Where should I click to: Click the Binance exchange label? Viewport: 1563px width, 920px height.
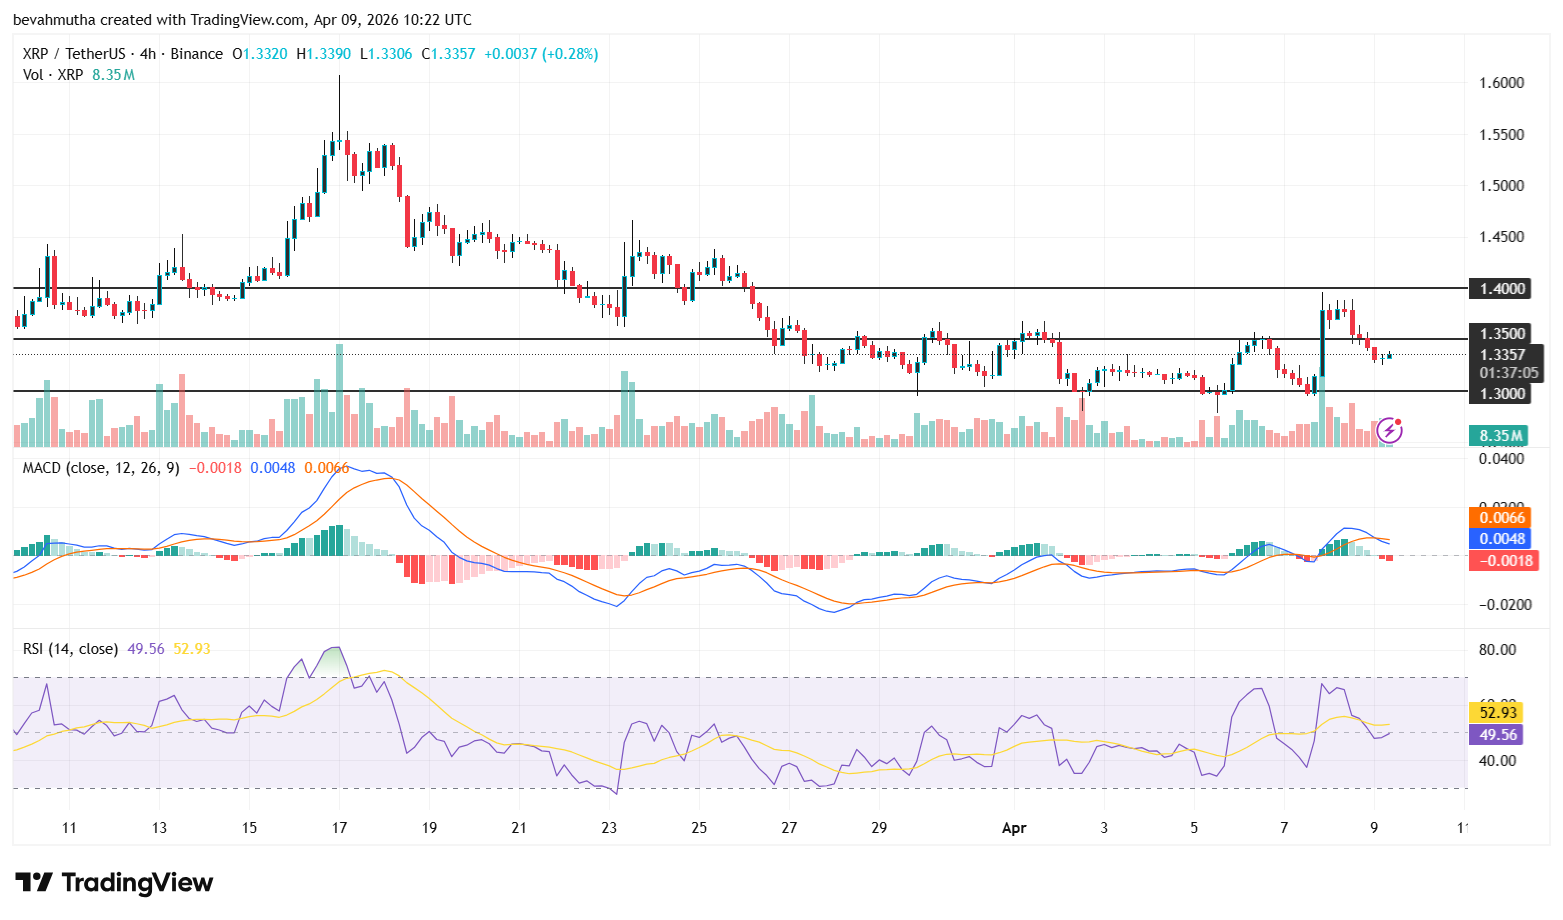[x=195, y=54]
